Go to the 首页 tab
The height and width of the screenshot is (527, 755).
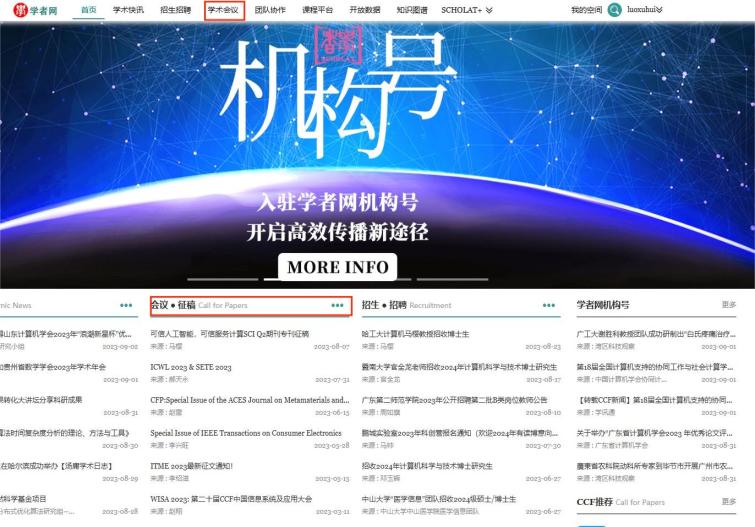[x=88, y=10]
